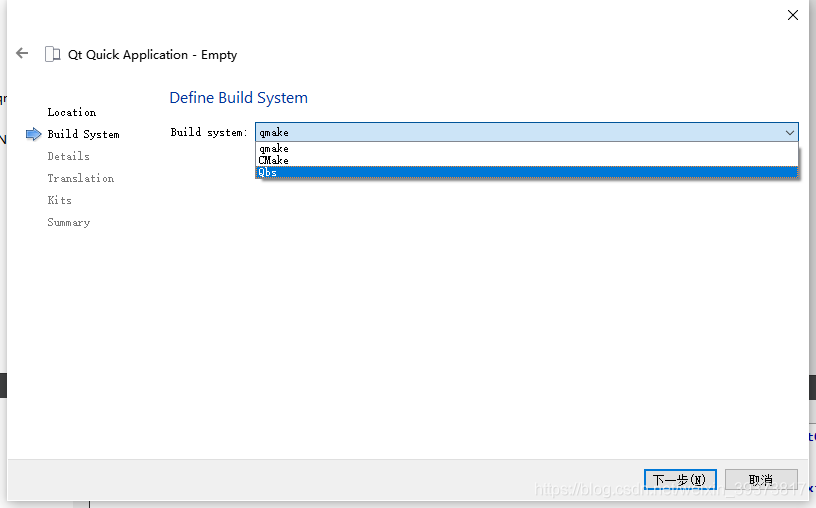Choose Qbs in the dropdown list
This screenshot has width=816, height=508.
coord(527,172)
